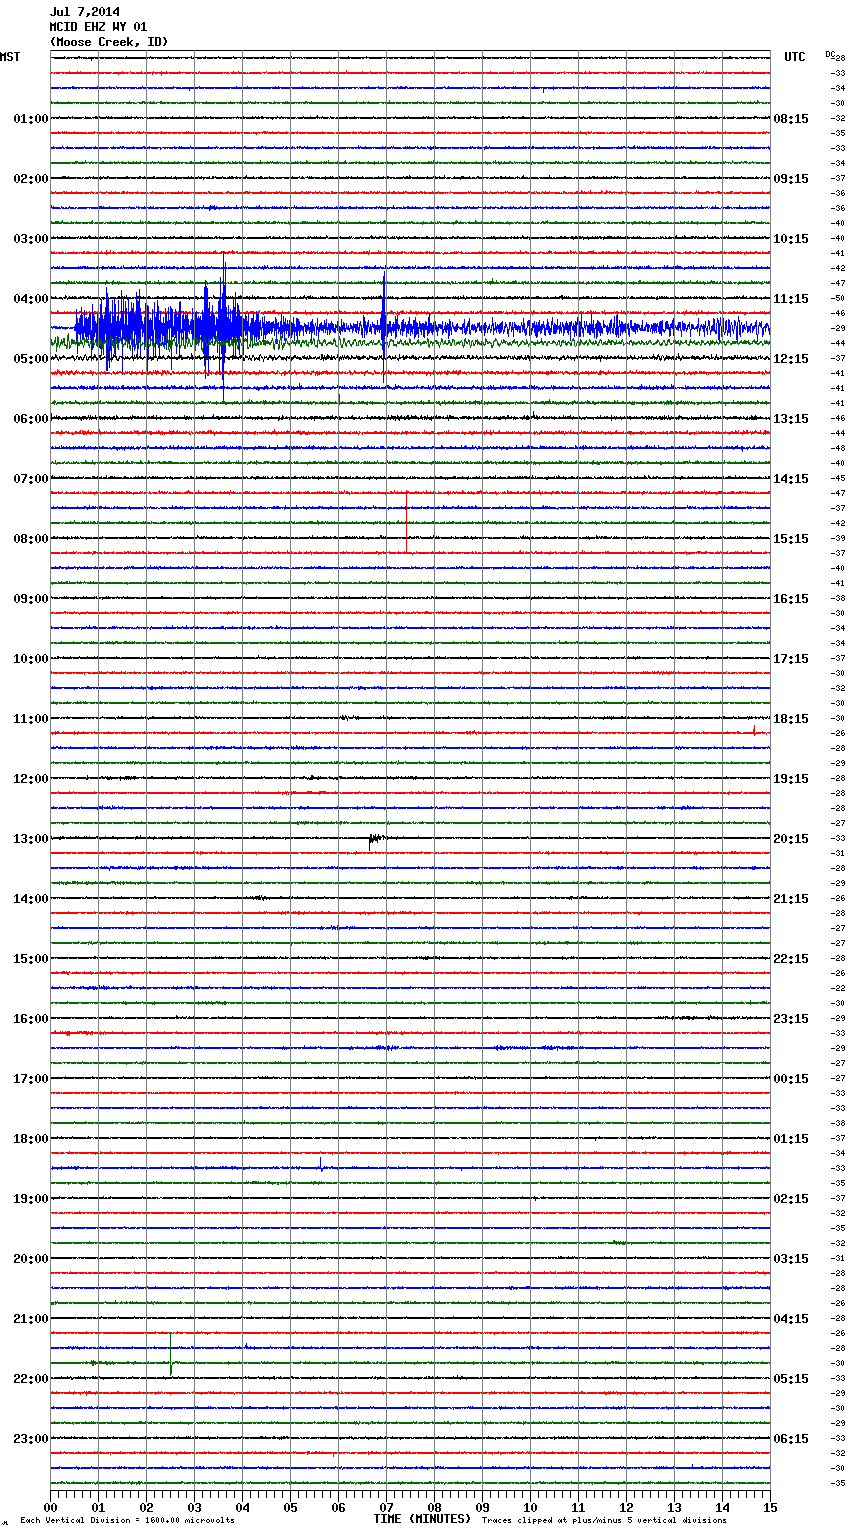Click the 06:15 UTC time label
This screenshot has height=1534, width=850.
click(791, 1439)
